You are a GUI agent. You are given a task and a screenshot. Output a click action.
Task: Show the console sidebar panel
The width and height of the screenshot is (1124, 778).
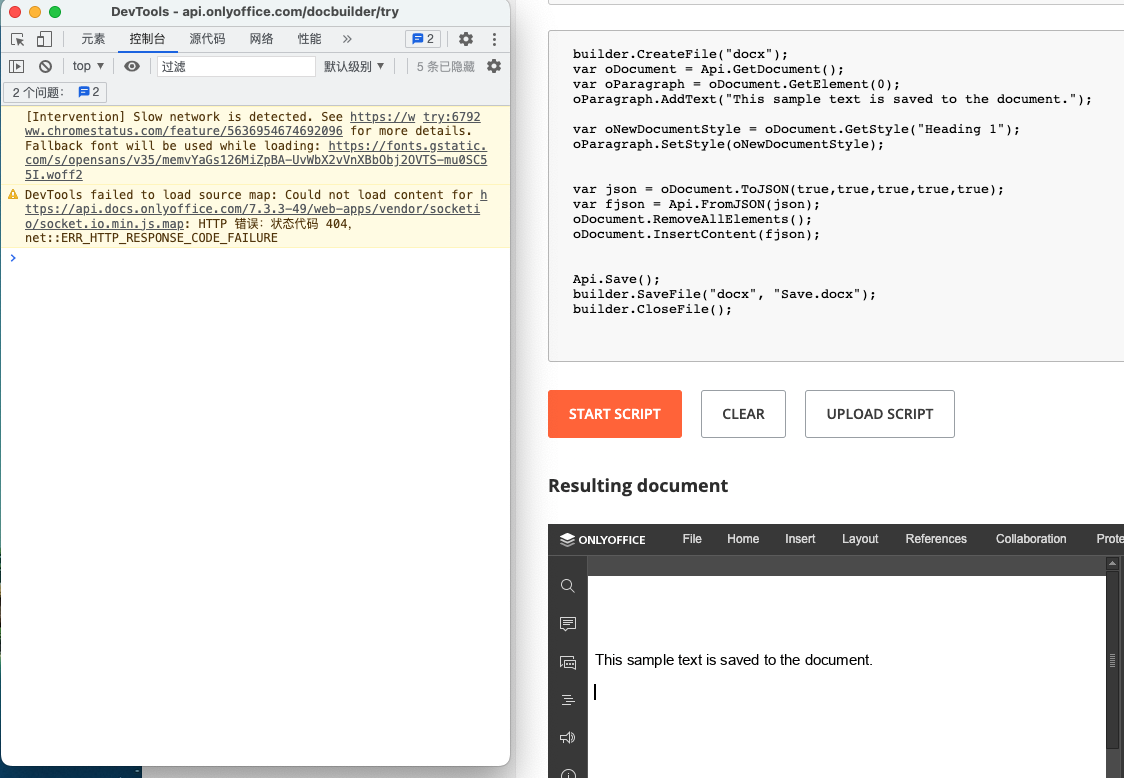point(16,67)
